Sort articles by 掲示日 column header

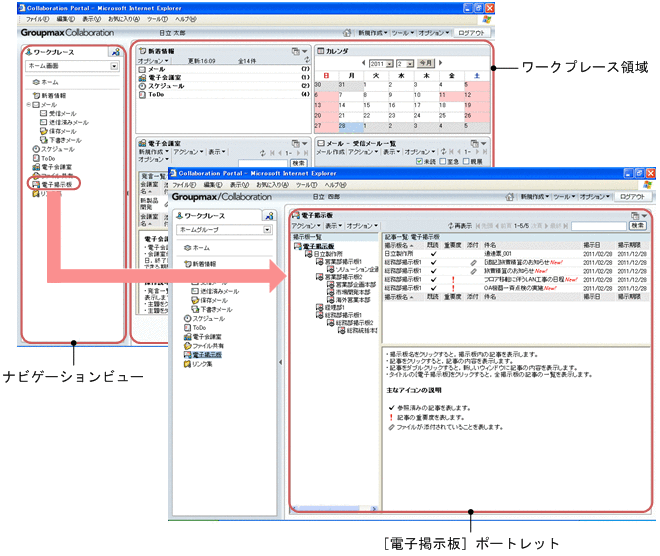pos(591,245)
